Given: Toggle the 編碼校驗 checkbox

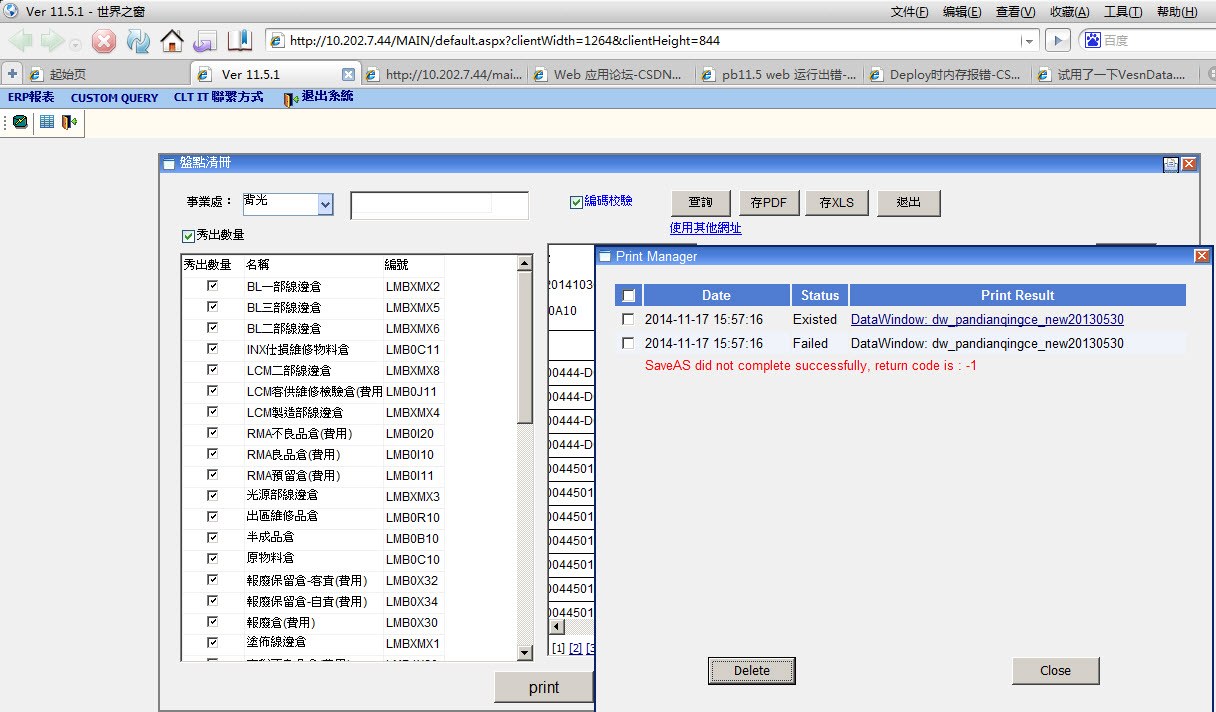Looking at the screenshot, I should pos(576,202).
